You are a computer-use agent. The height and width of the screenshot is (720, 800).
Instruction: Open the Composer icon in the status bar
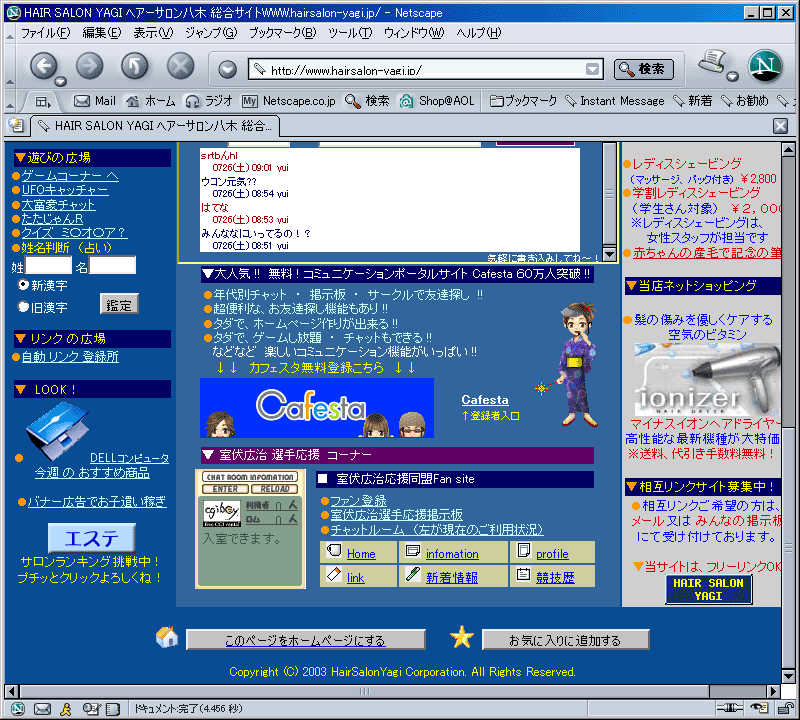[91, 708]
